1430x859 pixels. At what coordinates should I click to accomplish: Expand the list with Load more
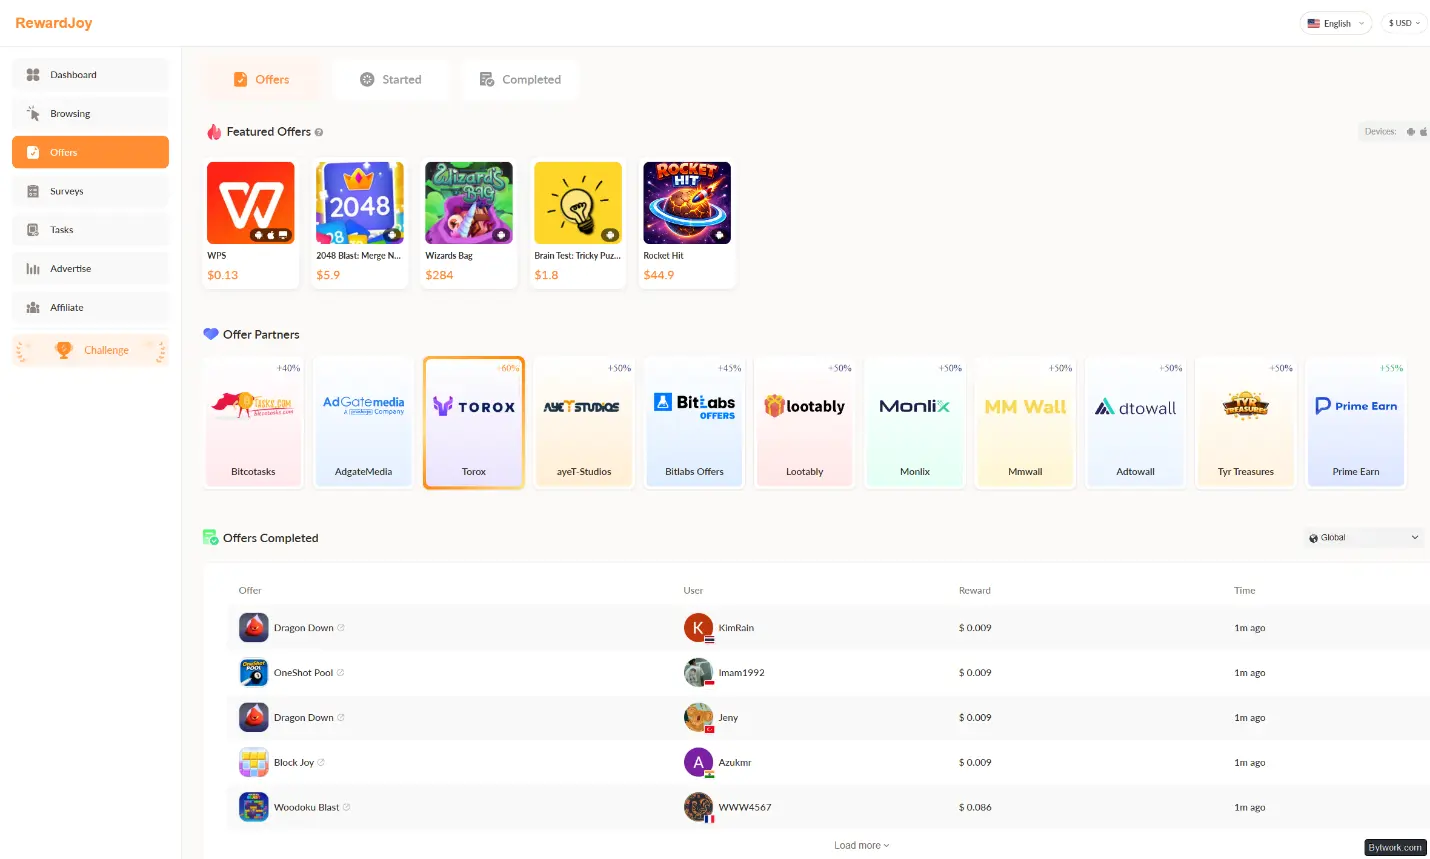point(861,846)
